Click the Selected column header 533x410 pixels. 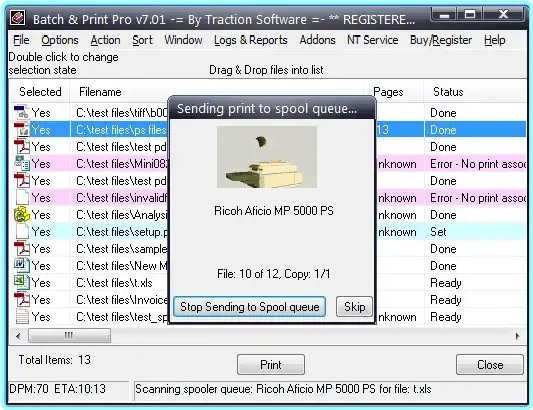point(40,92)
